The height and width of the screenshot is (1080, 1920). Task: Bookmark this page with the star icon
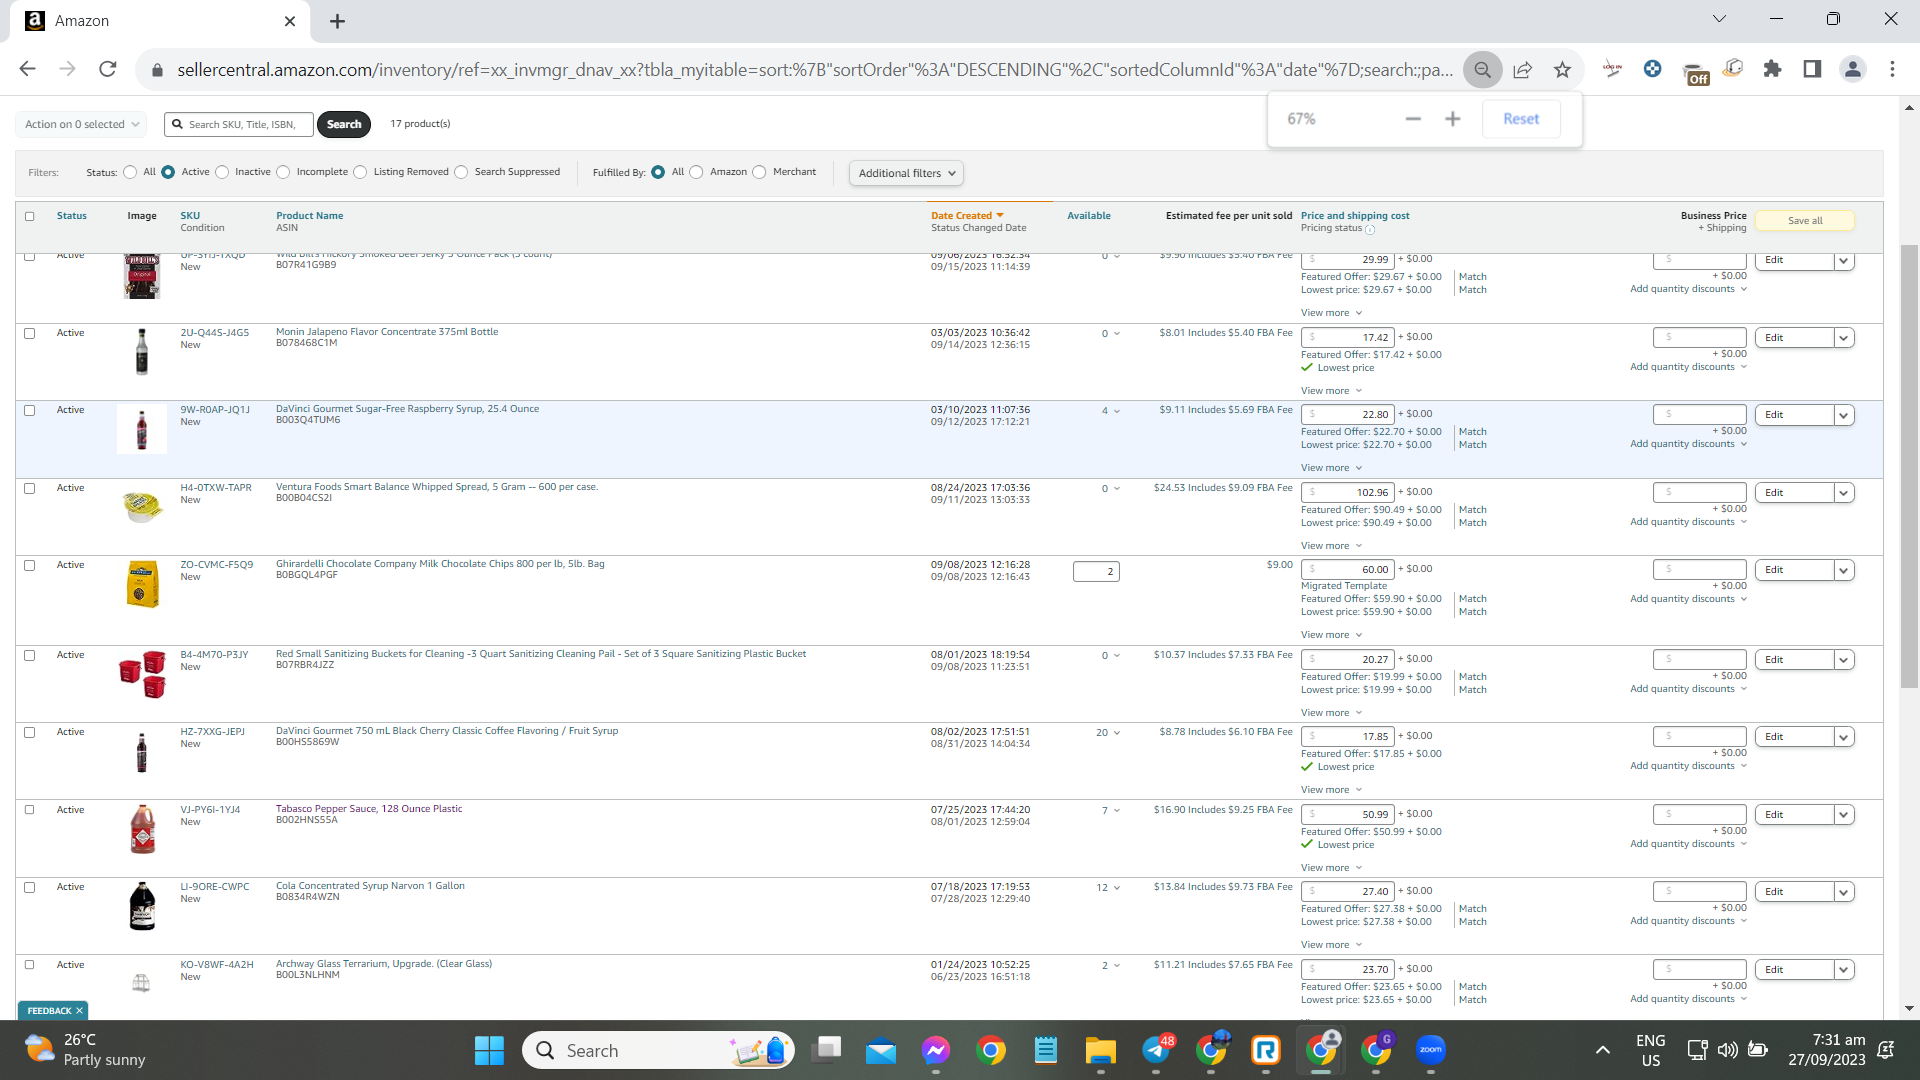[x=1563, y=69]
